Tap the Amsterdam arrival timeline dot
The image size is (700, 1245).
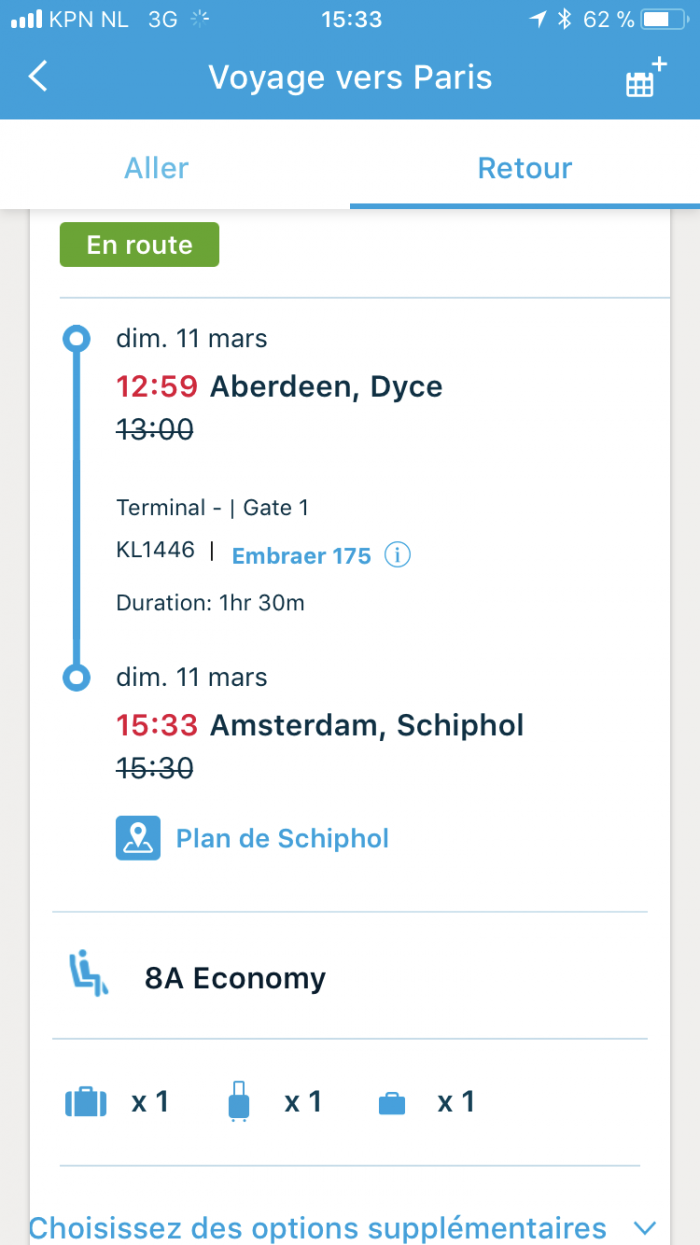pyautogui.click(x=76, y=677)
